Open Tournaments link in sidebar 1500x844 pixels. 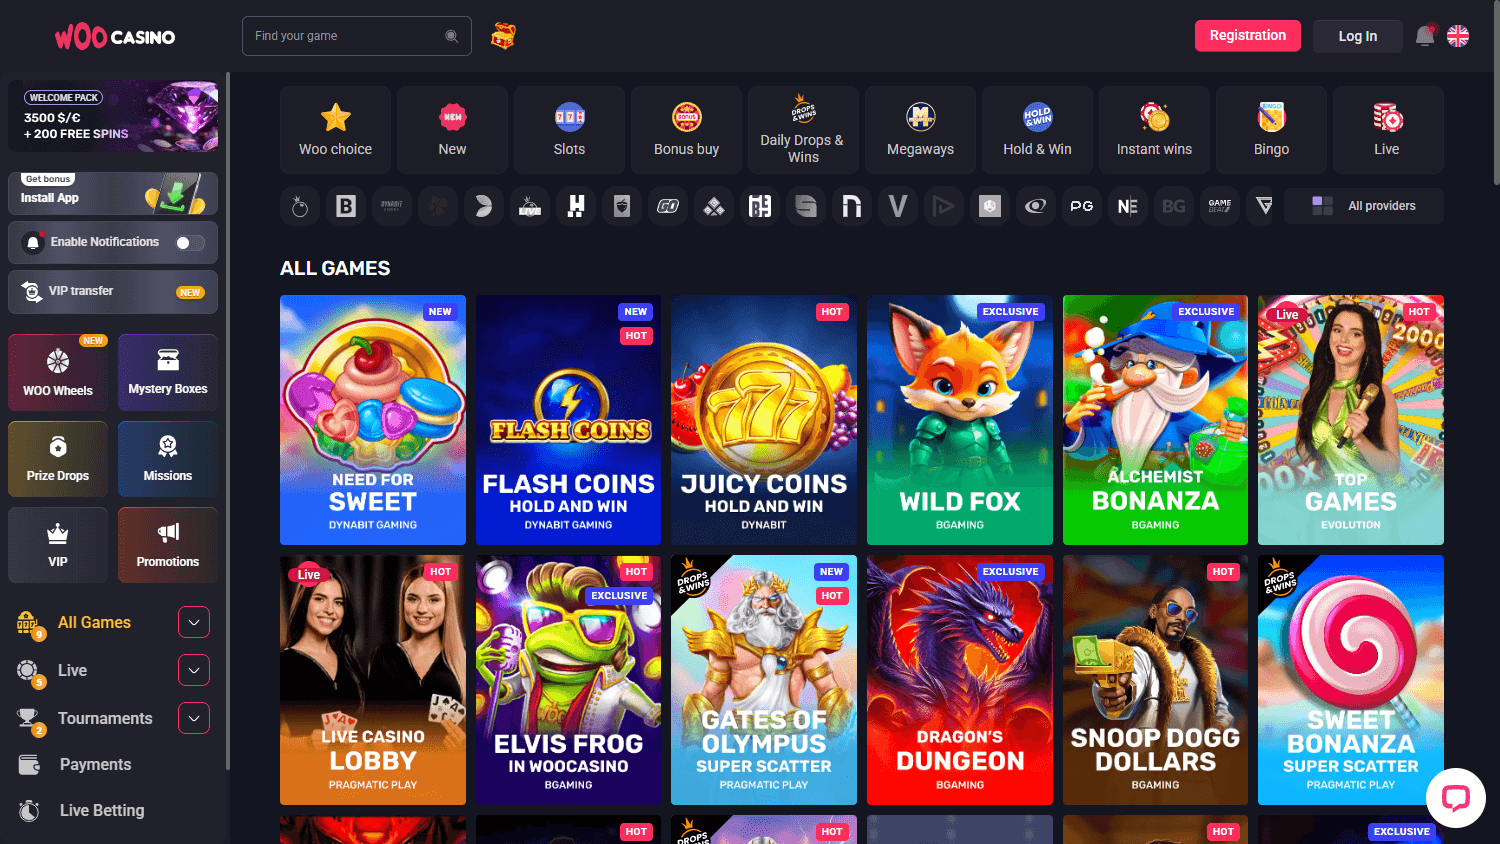point(105,718)
